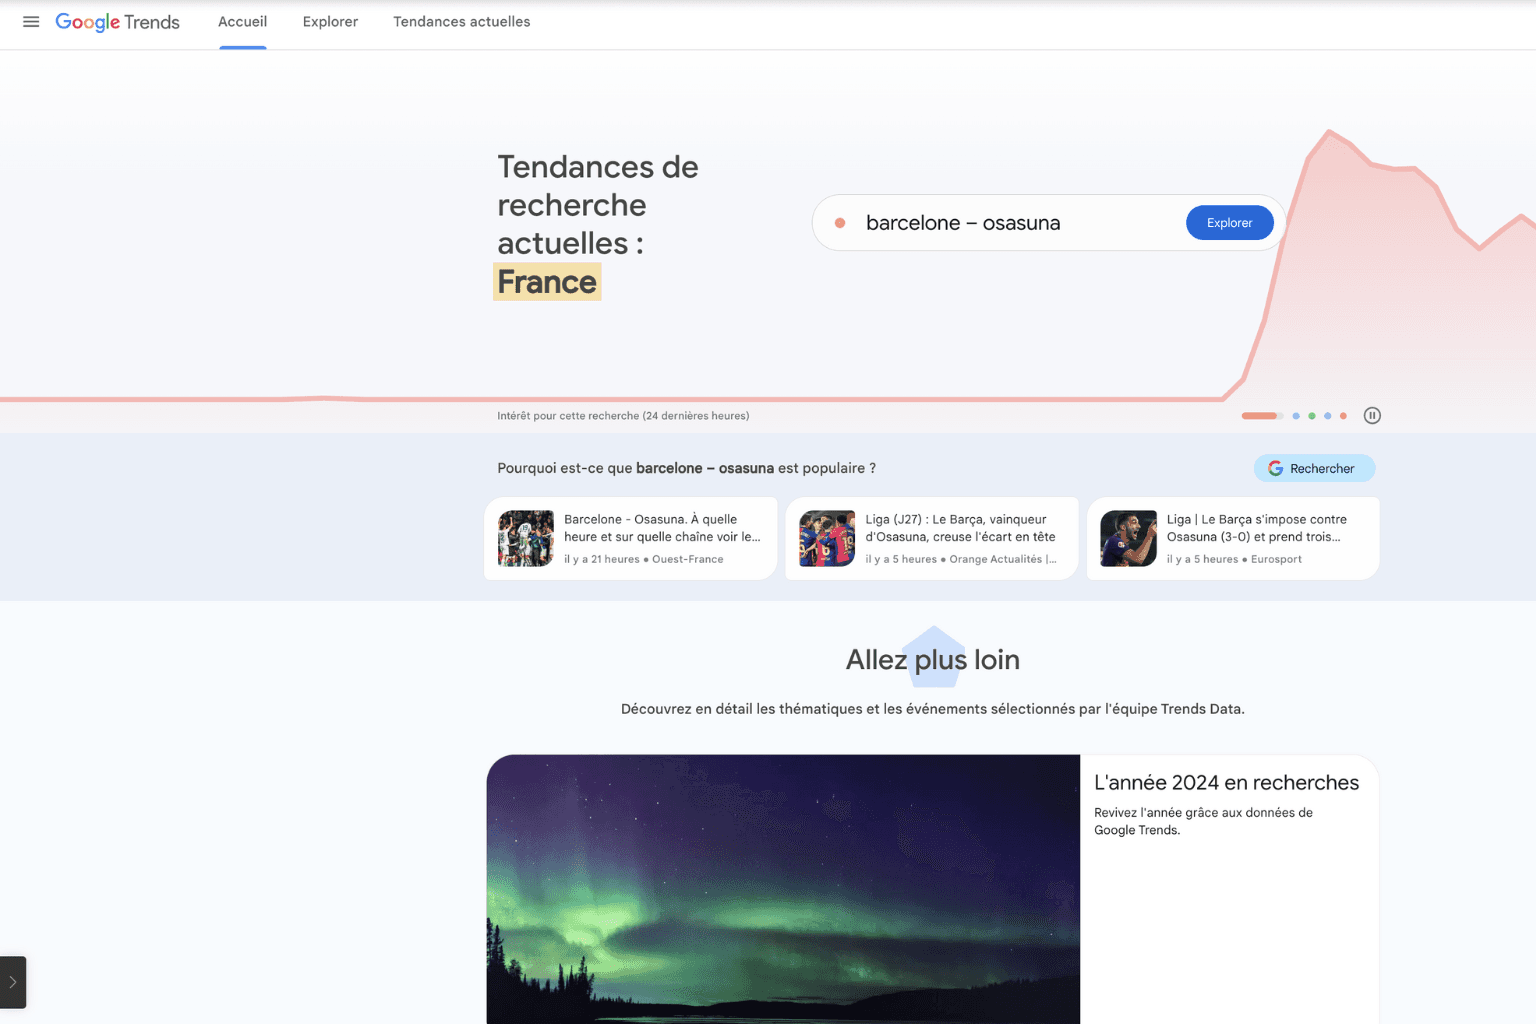This screenshot has width=1536, height=1024.
Task: Open 'L'année 2024 en recherches' title
Action: (1226, 783)
